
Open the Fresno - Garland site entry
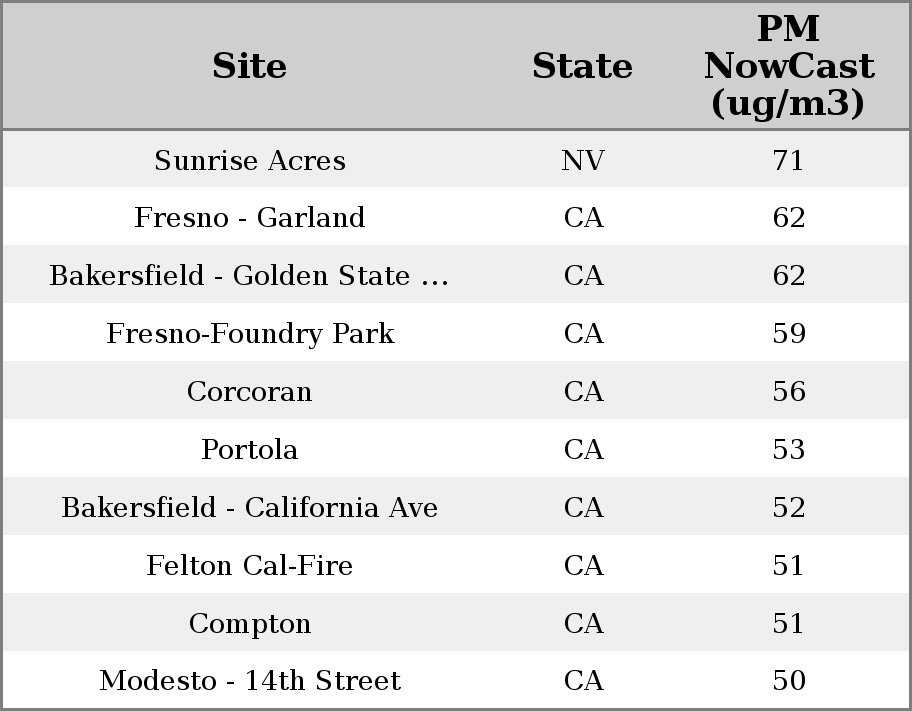(250, 218)
